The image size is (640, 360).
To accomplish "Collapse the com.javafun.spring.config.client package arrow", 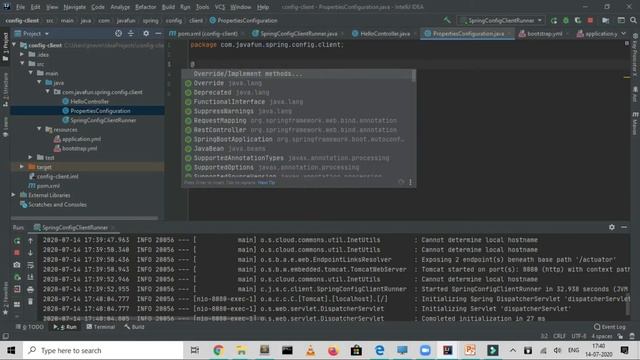I will click(x=48, y=92).
